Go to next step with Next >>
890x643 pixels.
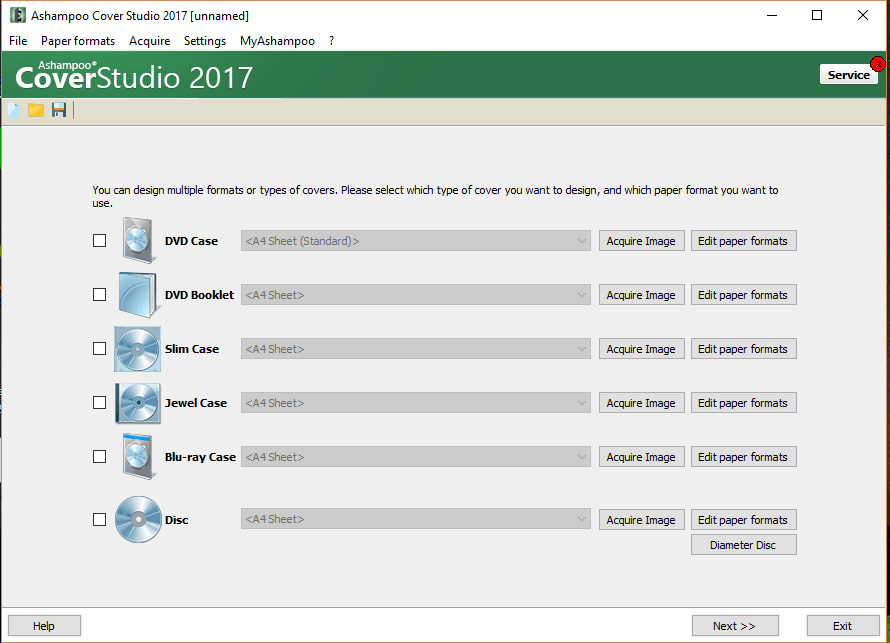[735, 625]
